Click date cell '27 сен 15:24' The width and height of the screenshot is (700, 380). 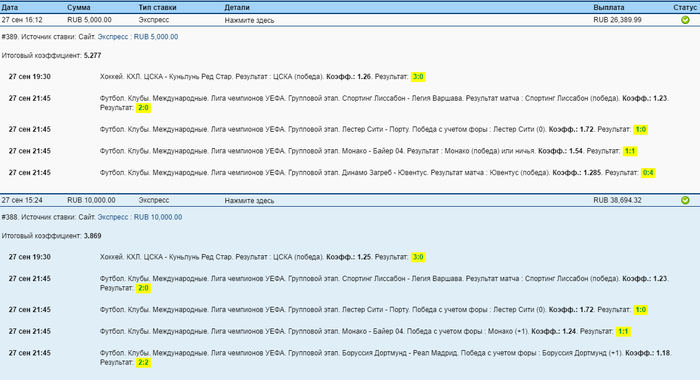(22, 200)
